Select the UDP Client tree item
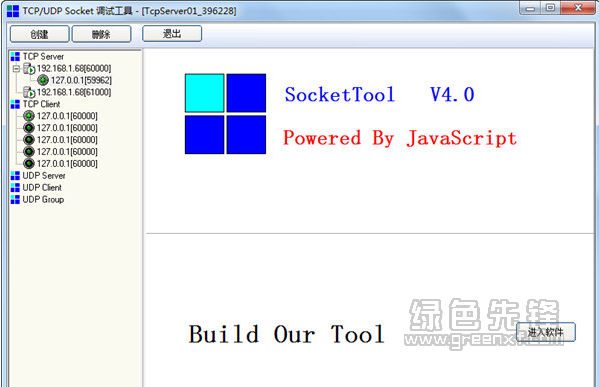 coord(42,188)
